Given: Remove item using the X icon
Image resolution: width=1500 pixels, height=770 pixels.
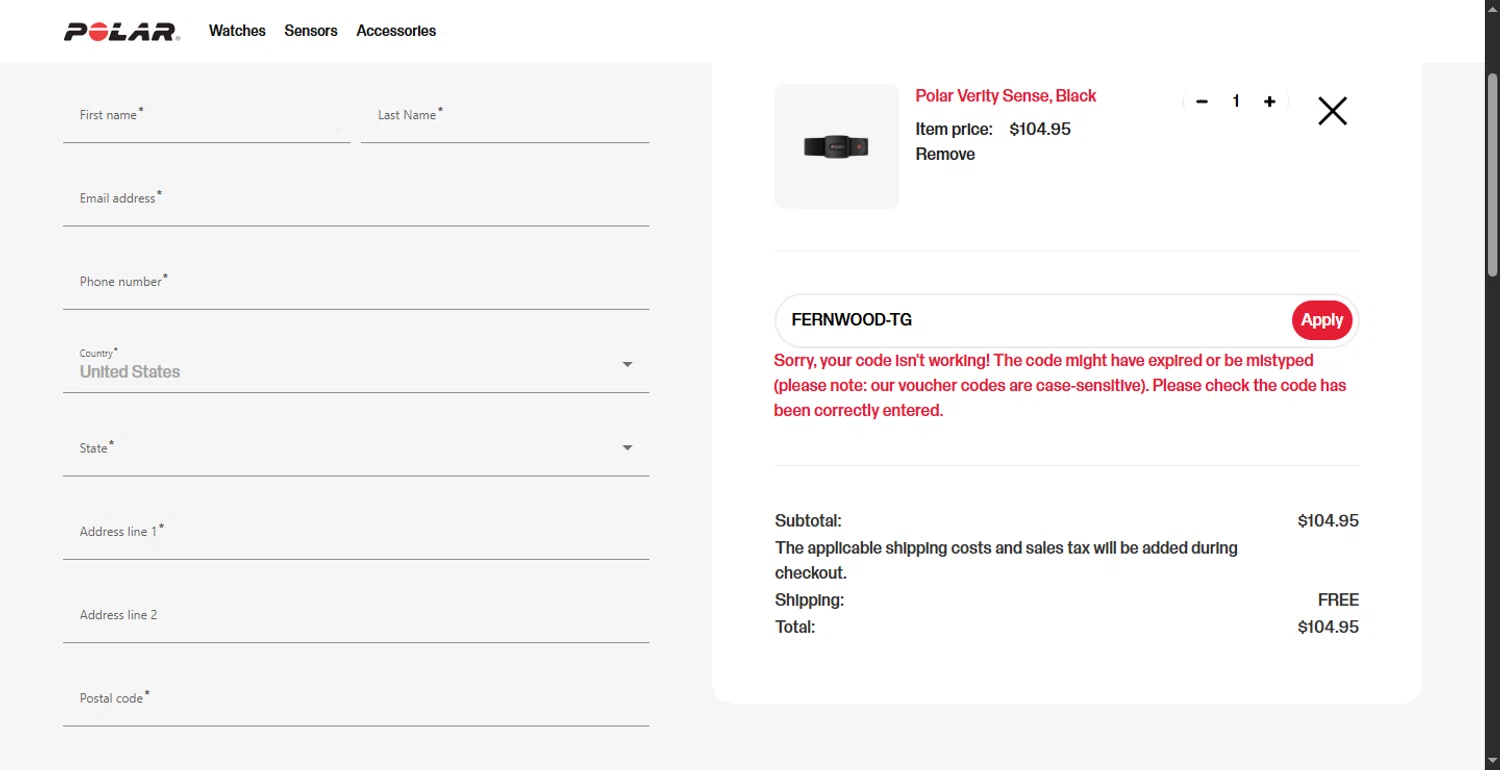Looking at the screenshot, I should [1332, 111].
